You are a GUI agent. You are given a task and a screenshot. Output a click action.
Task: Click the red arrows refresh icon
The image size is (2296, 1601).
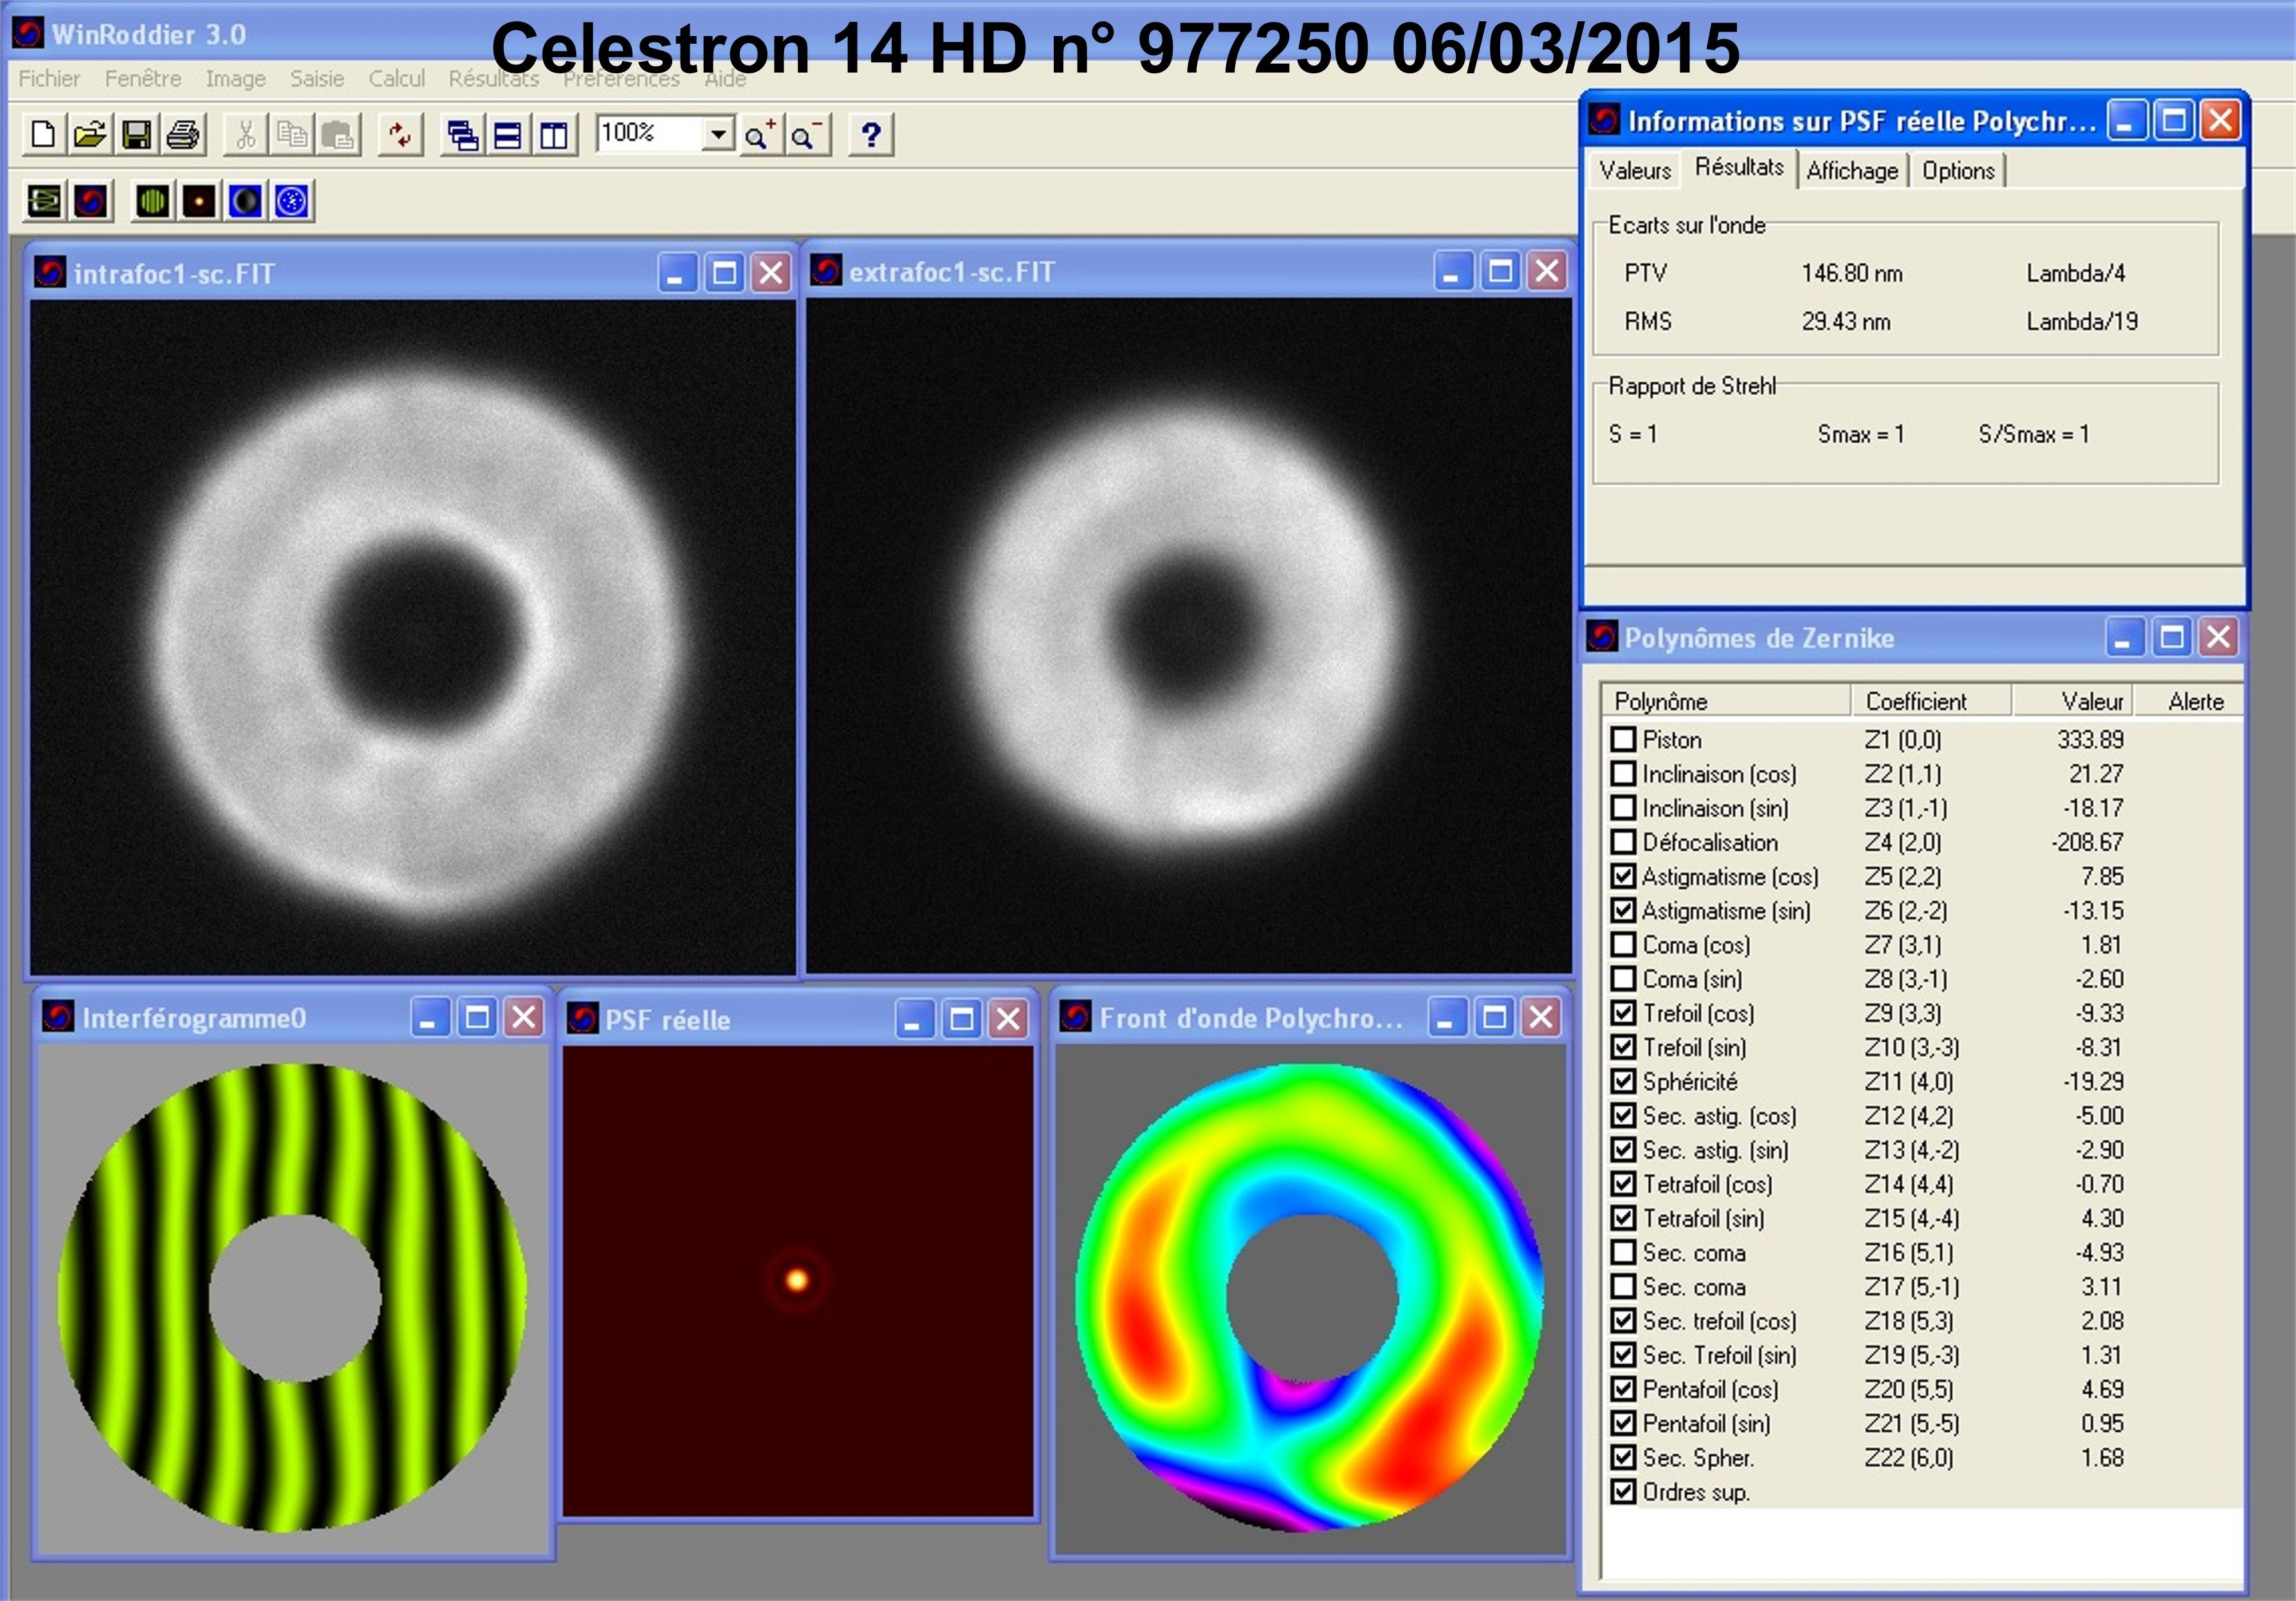tap(400, 135)
